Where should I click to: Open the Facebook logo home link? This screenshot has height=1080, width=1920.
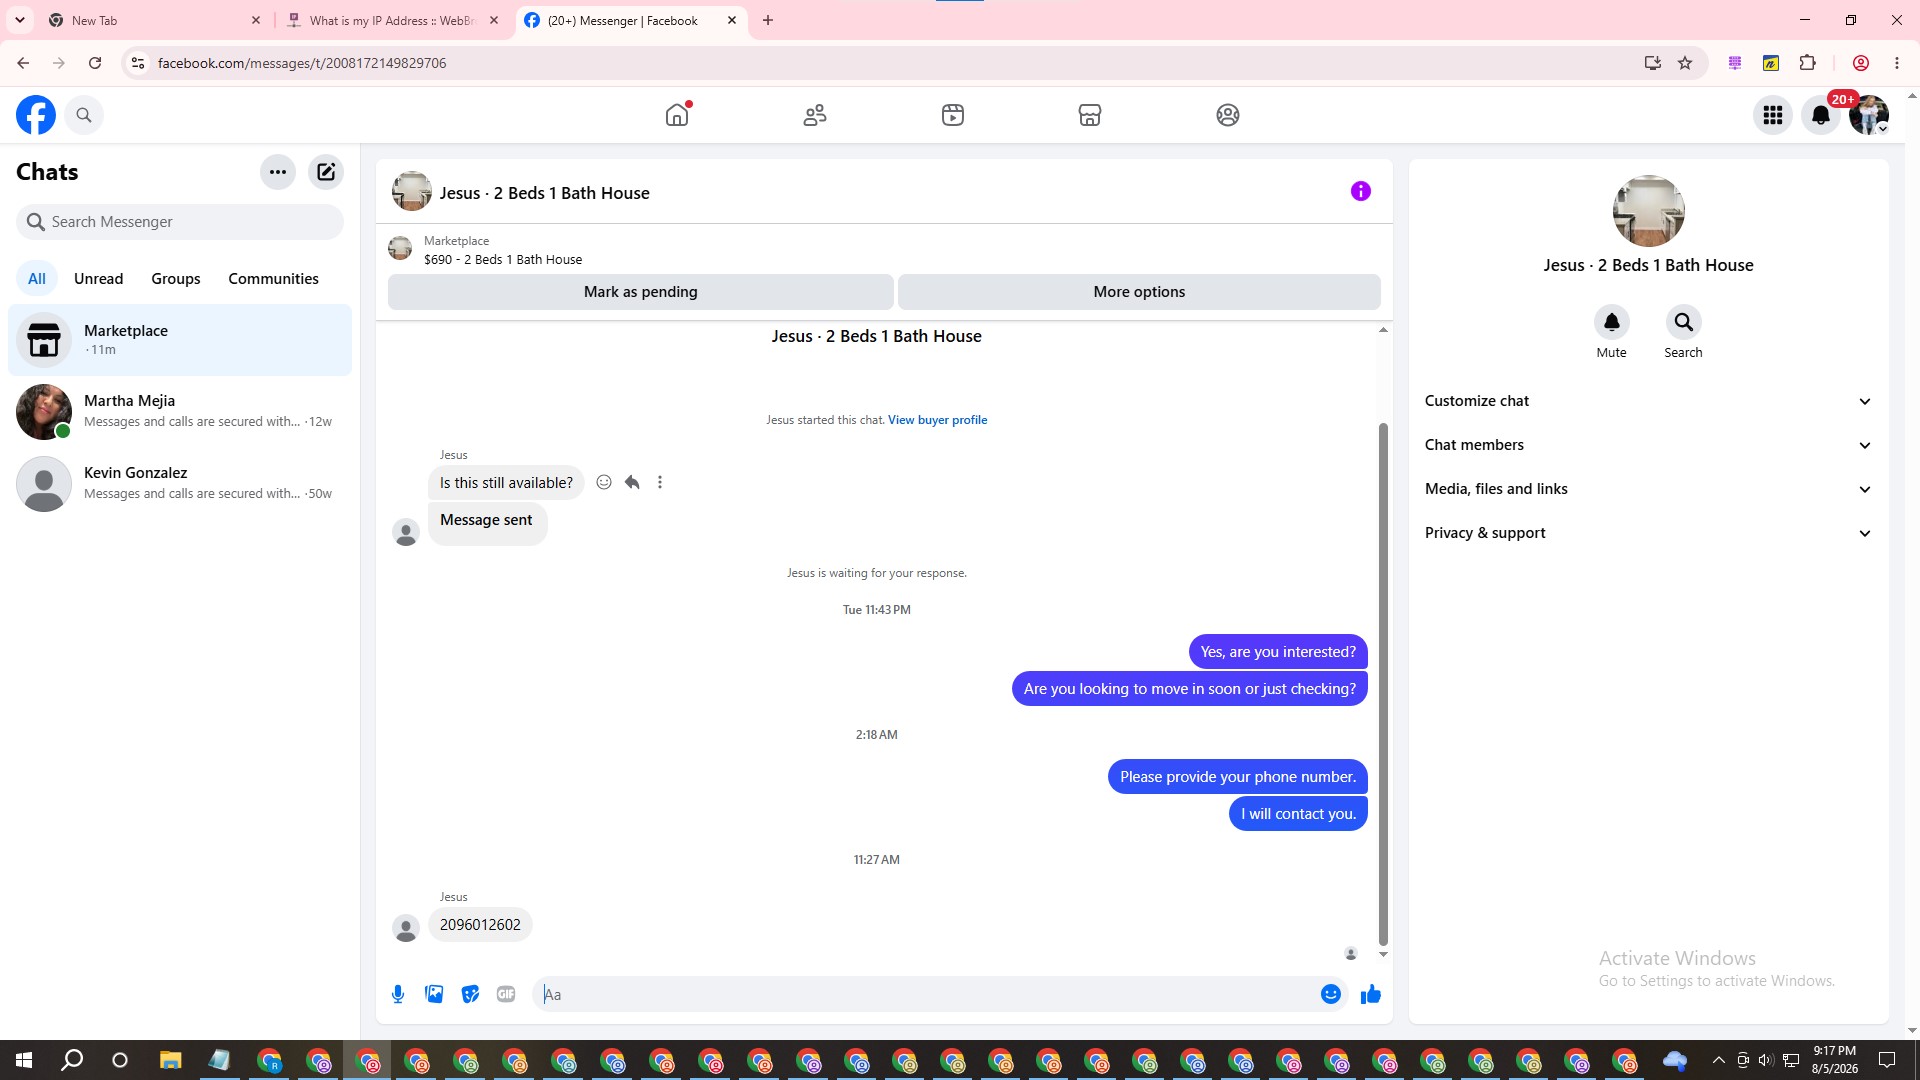click(x=36, y=115)
